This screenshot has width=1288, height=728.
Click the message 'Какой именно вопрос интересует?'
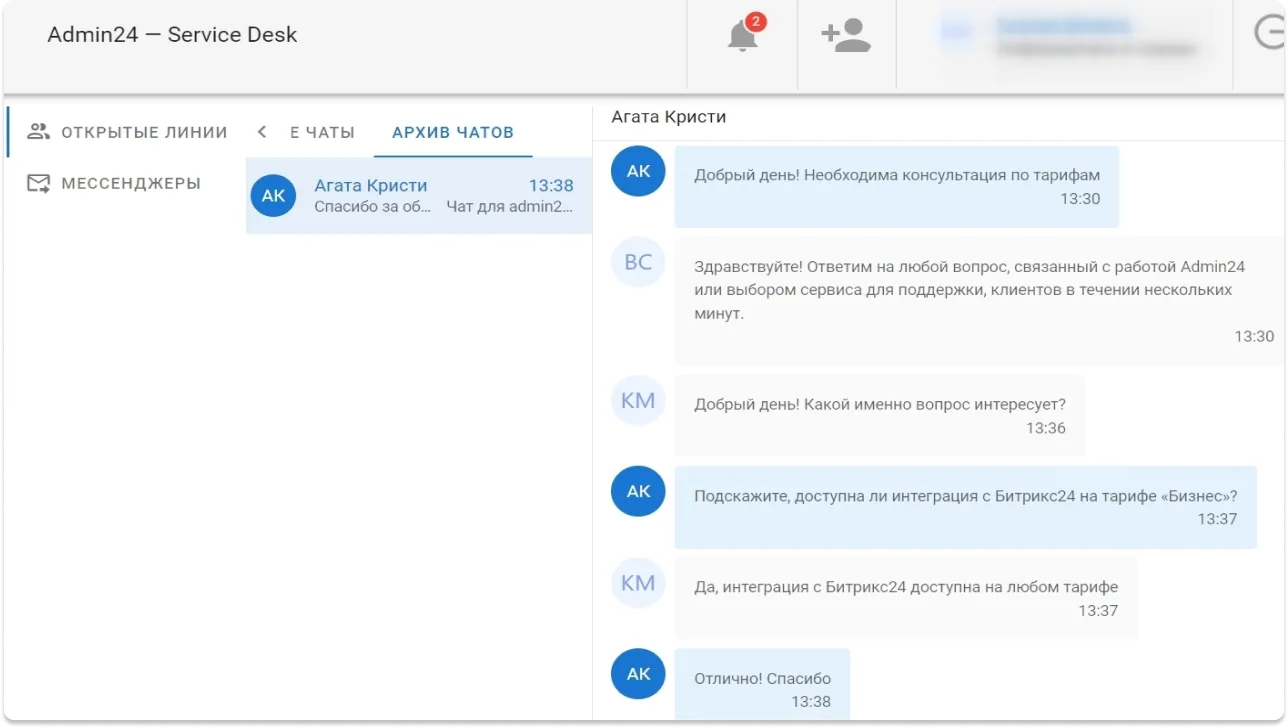(x=880, y=416)
